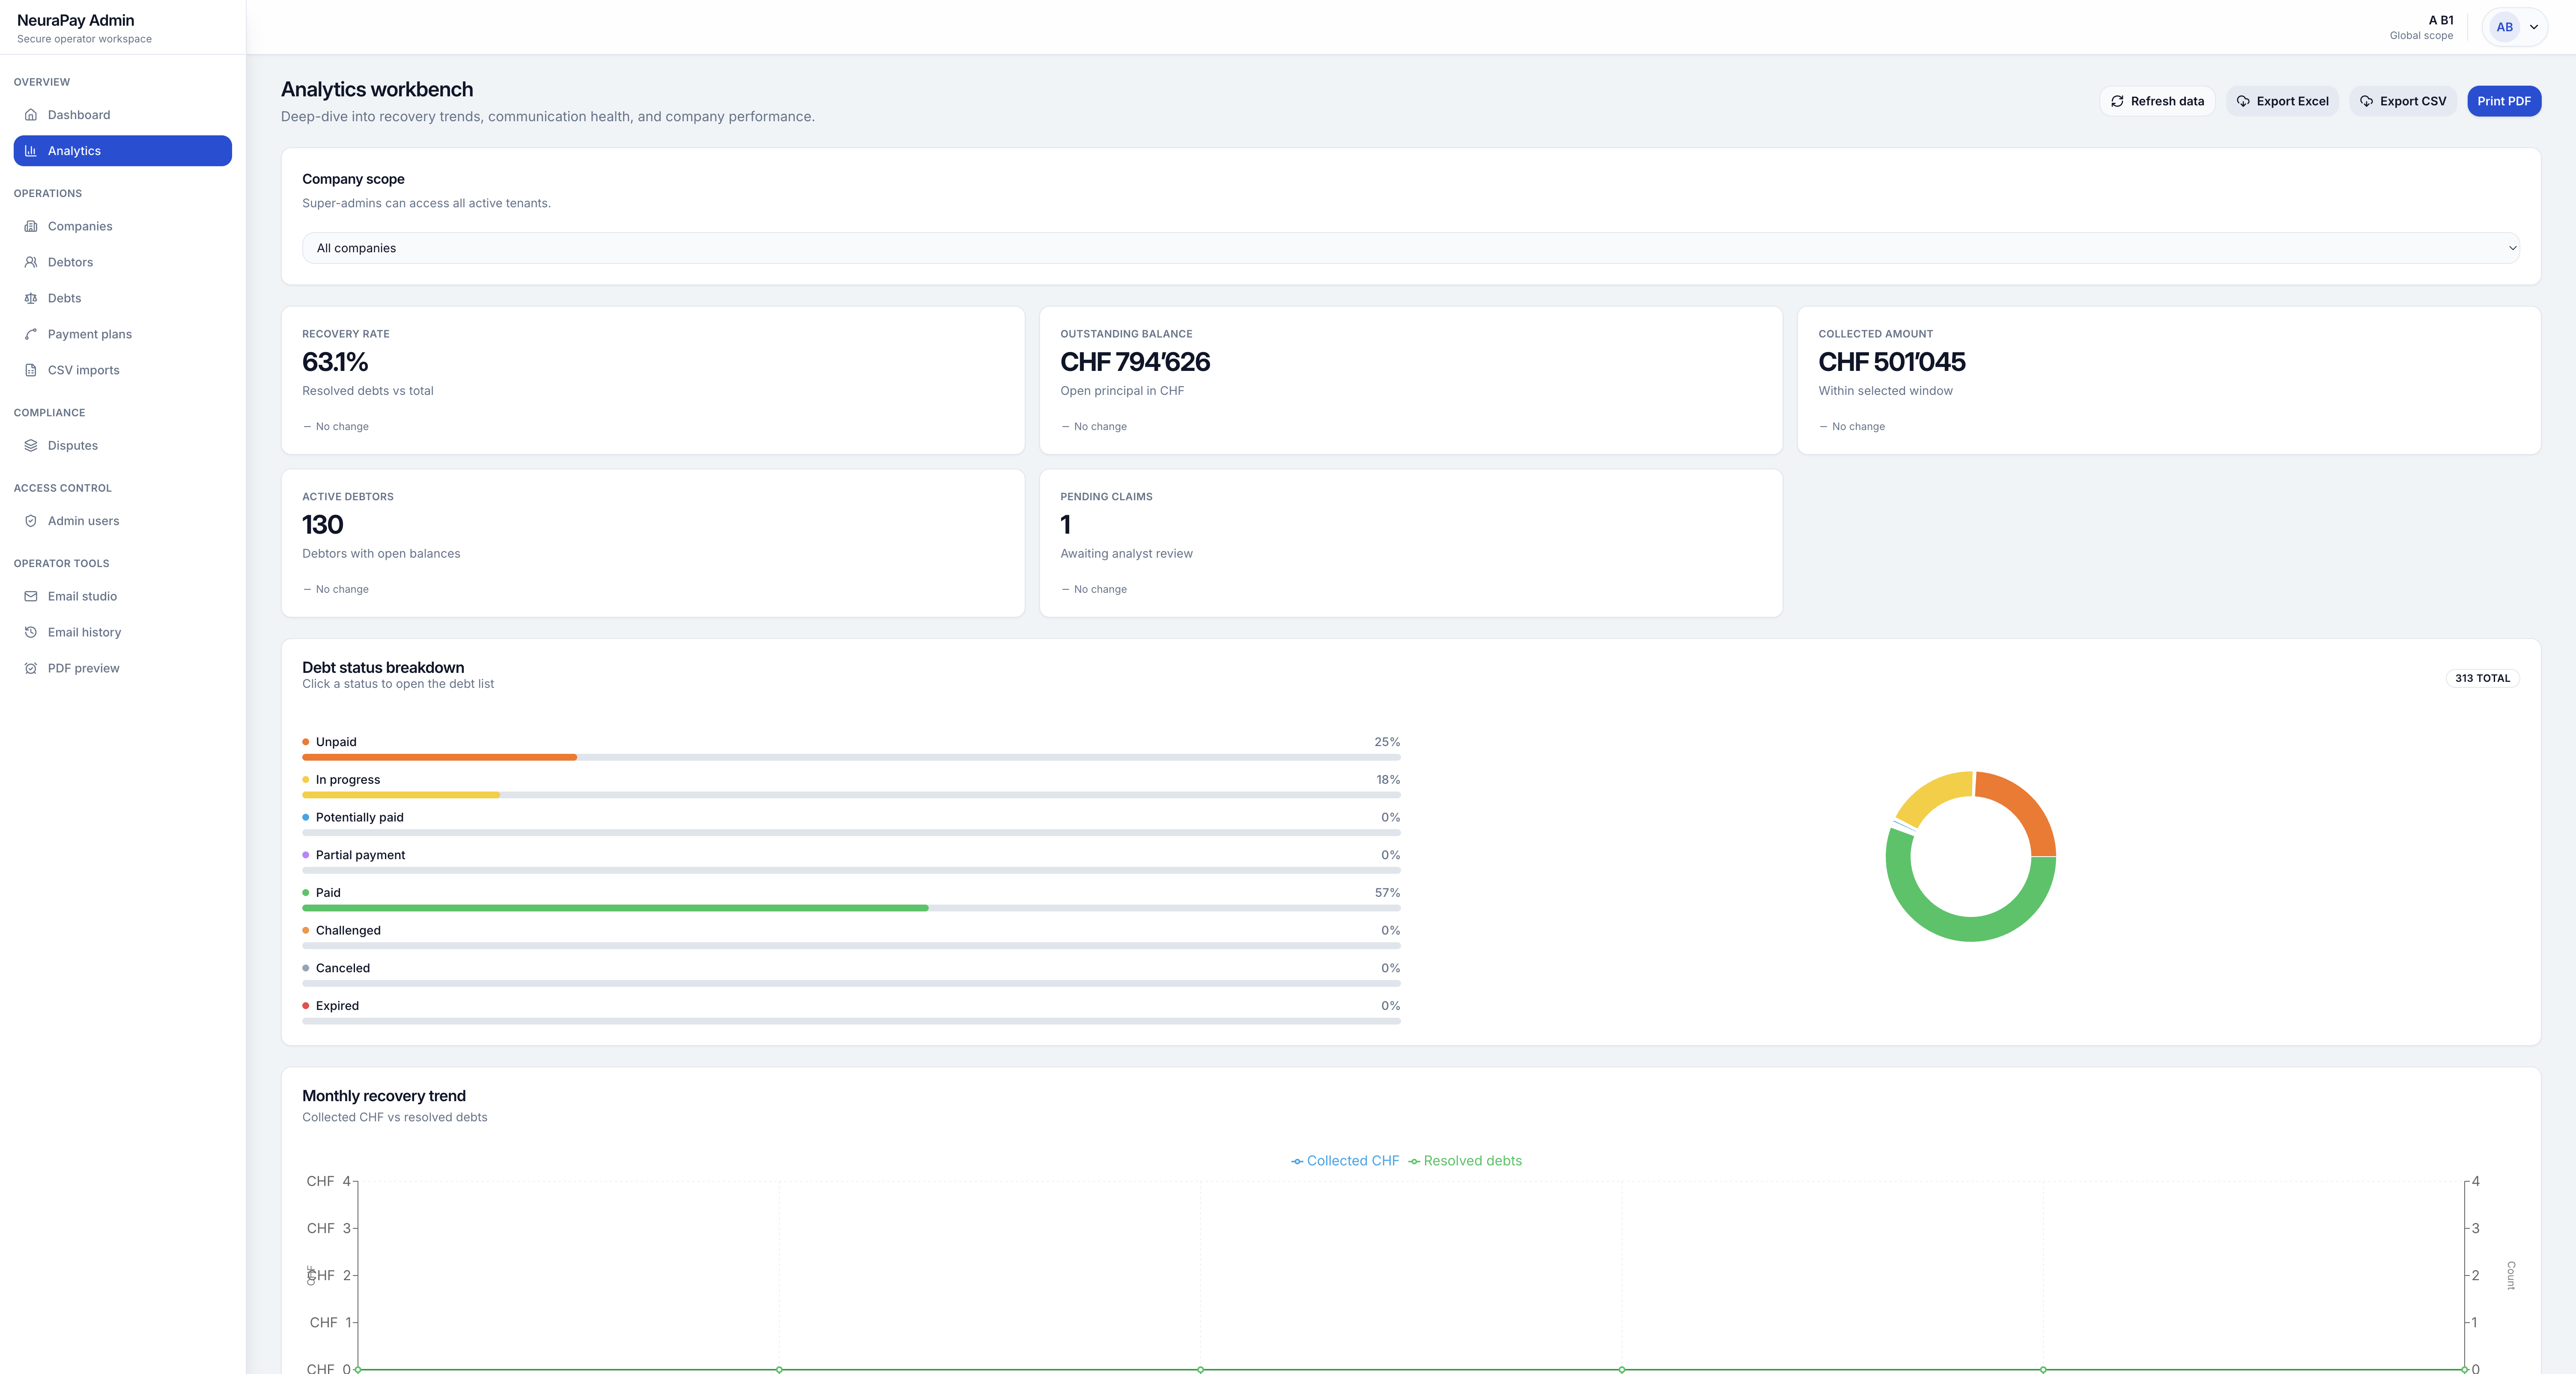Click the Debts scale icon
The image size is (2576, 1374).
[31, 298]
